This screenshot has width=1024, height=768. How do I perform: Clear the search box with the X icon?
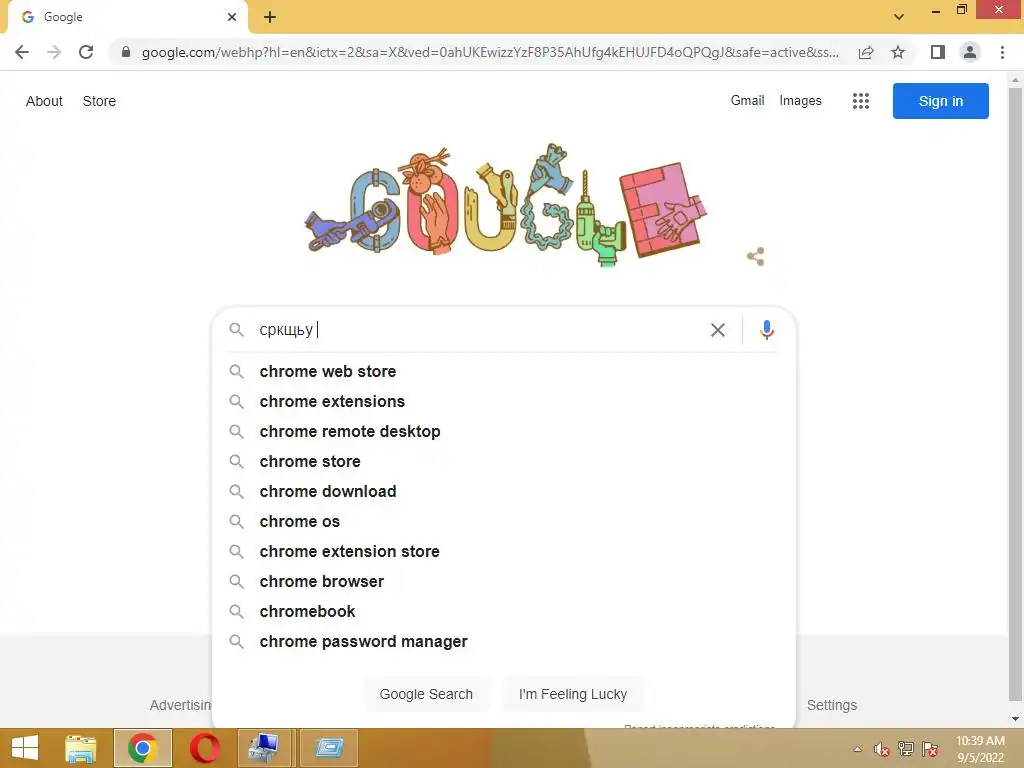click(x=718, y=330)
